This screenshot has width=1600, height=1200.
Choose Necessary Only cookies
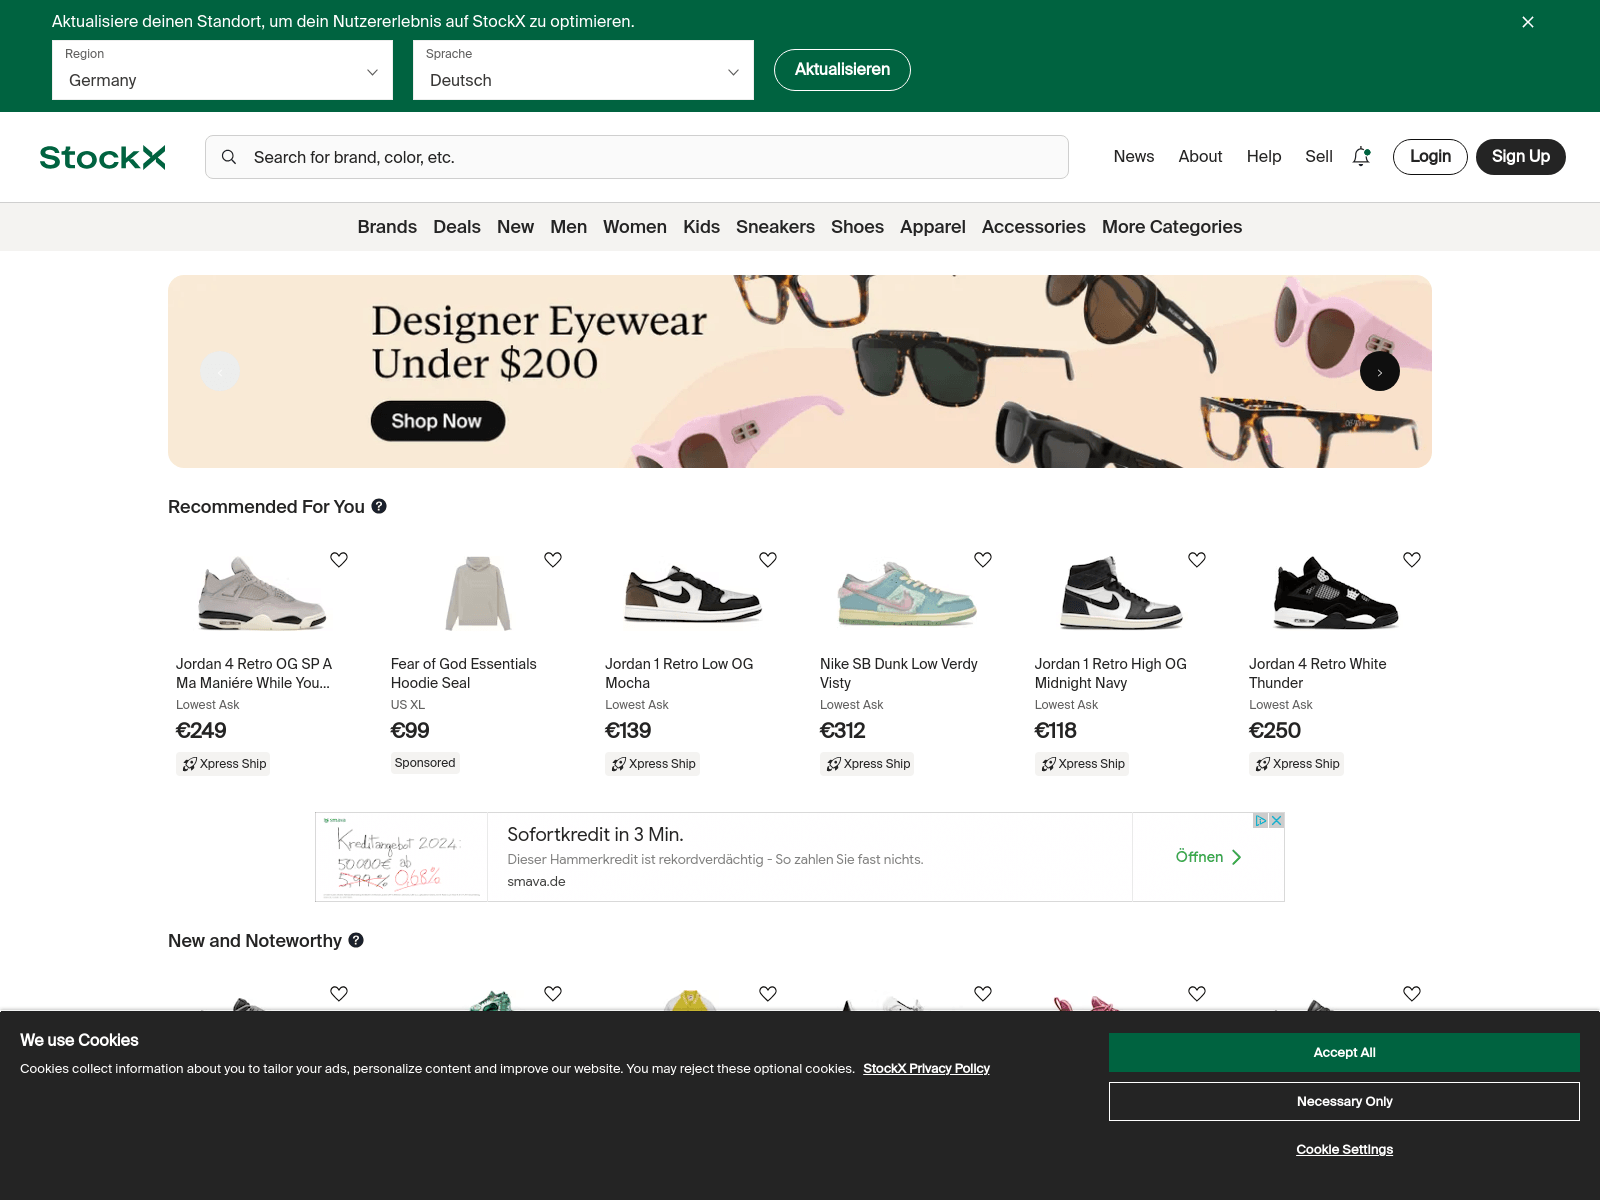(x=1344, y=1101)
